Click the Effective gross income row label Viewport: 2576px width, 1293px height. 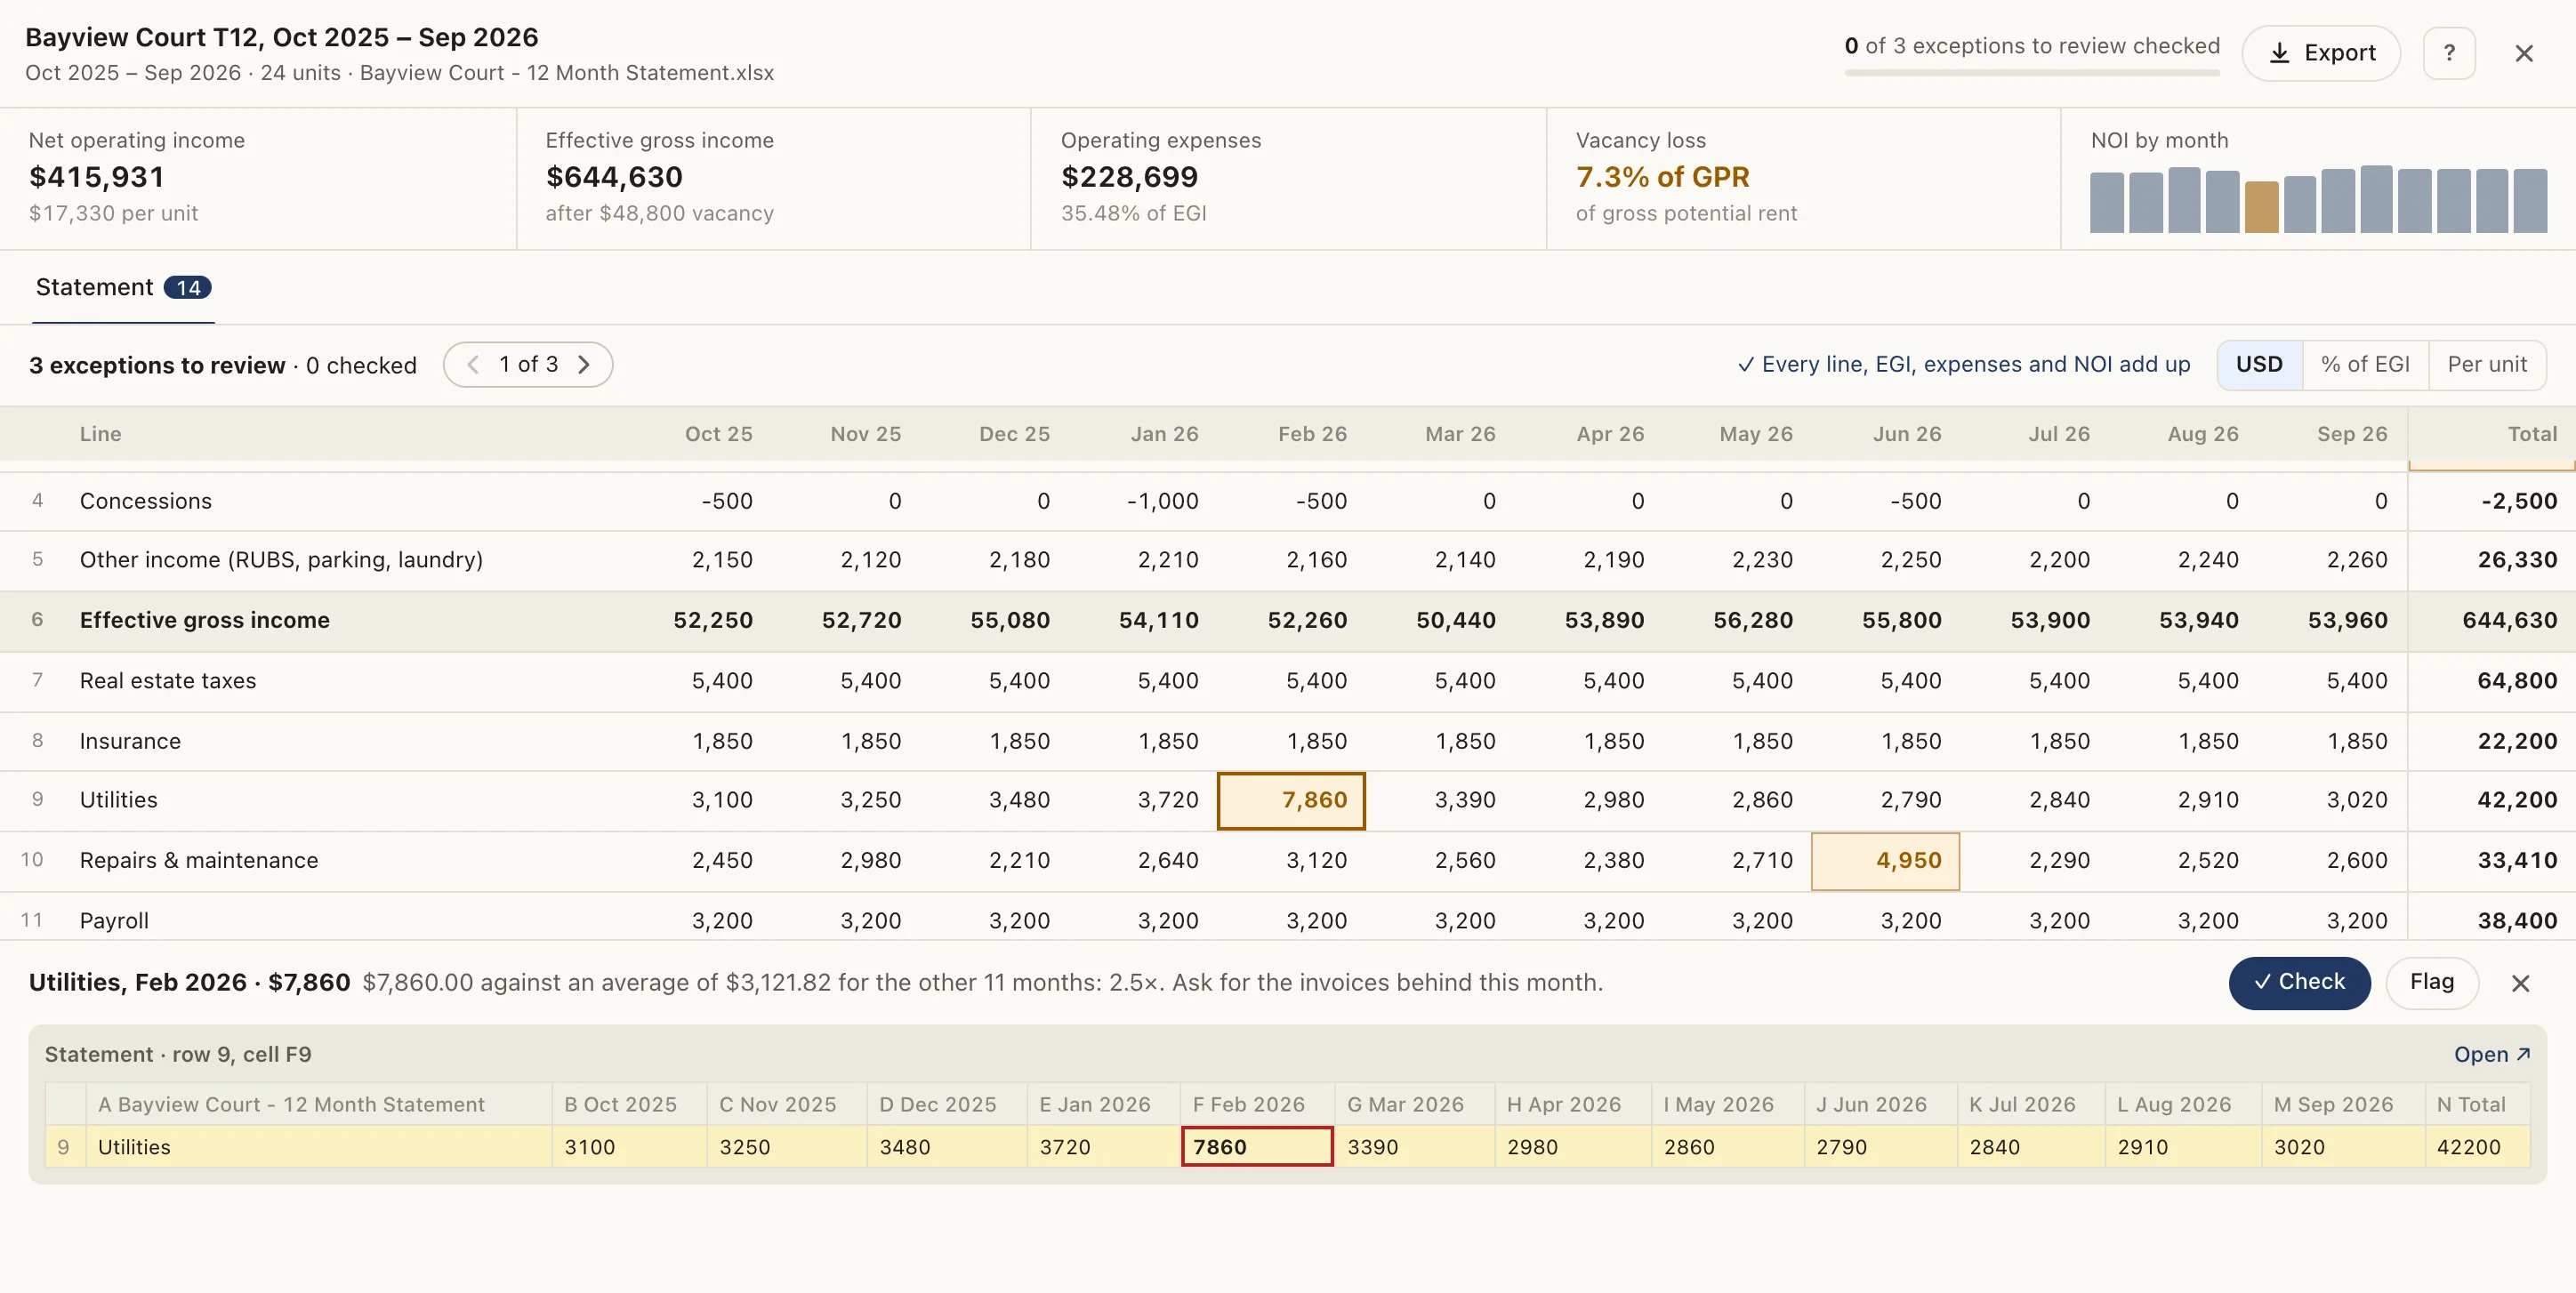(x=204, y=621)
